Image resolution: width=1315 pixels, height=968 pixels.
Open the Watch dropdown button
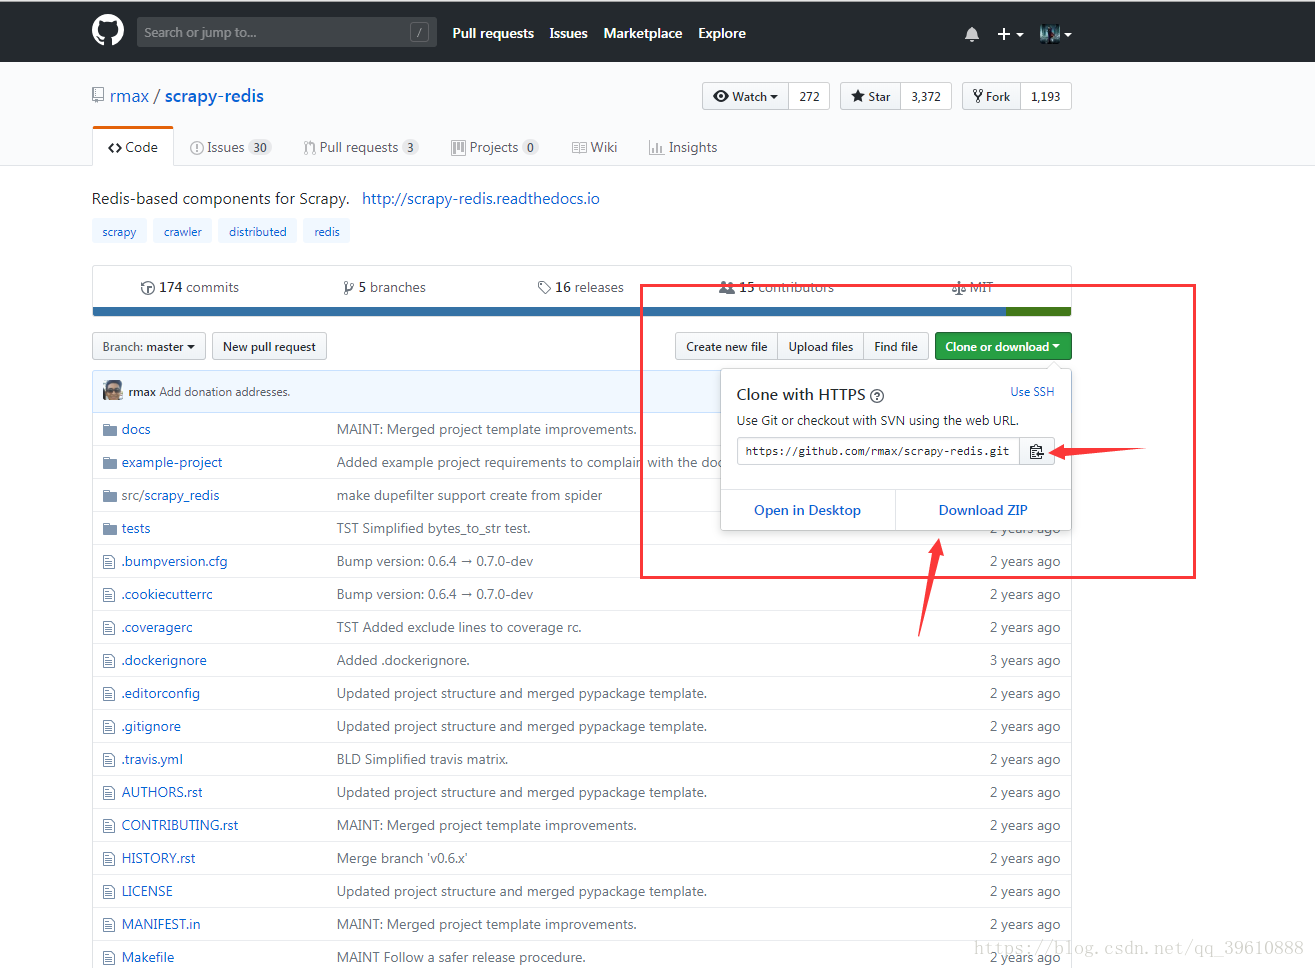coord(745,96)
